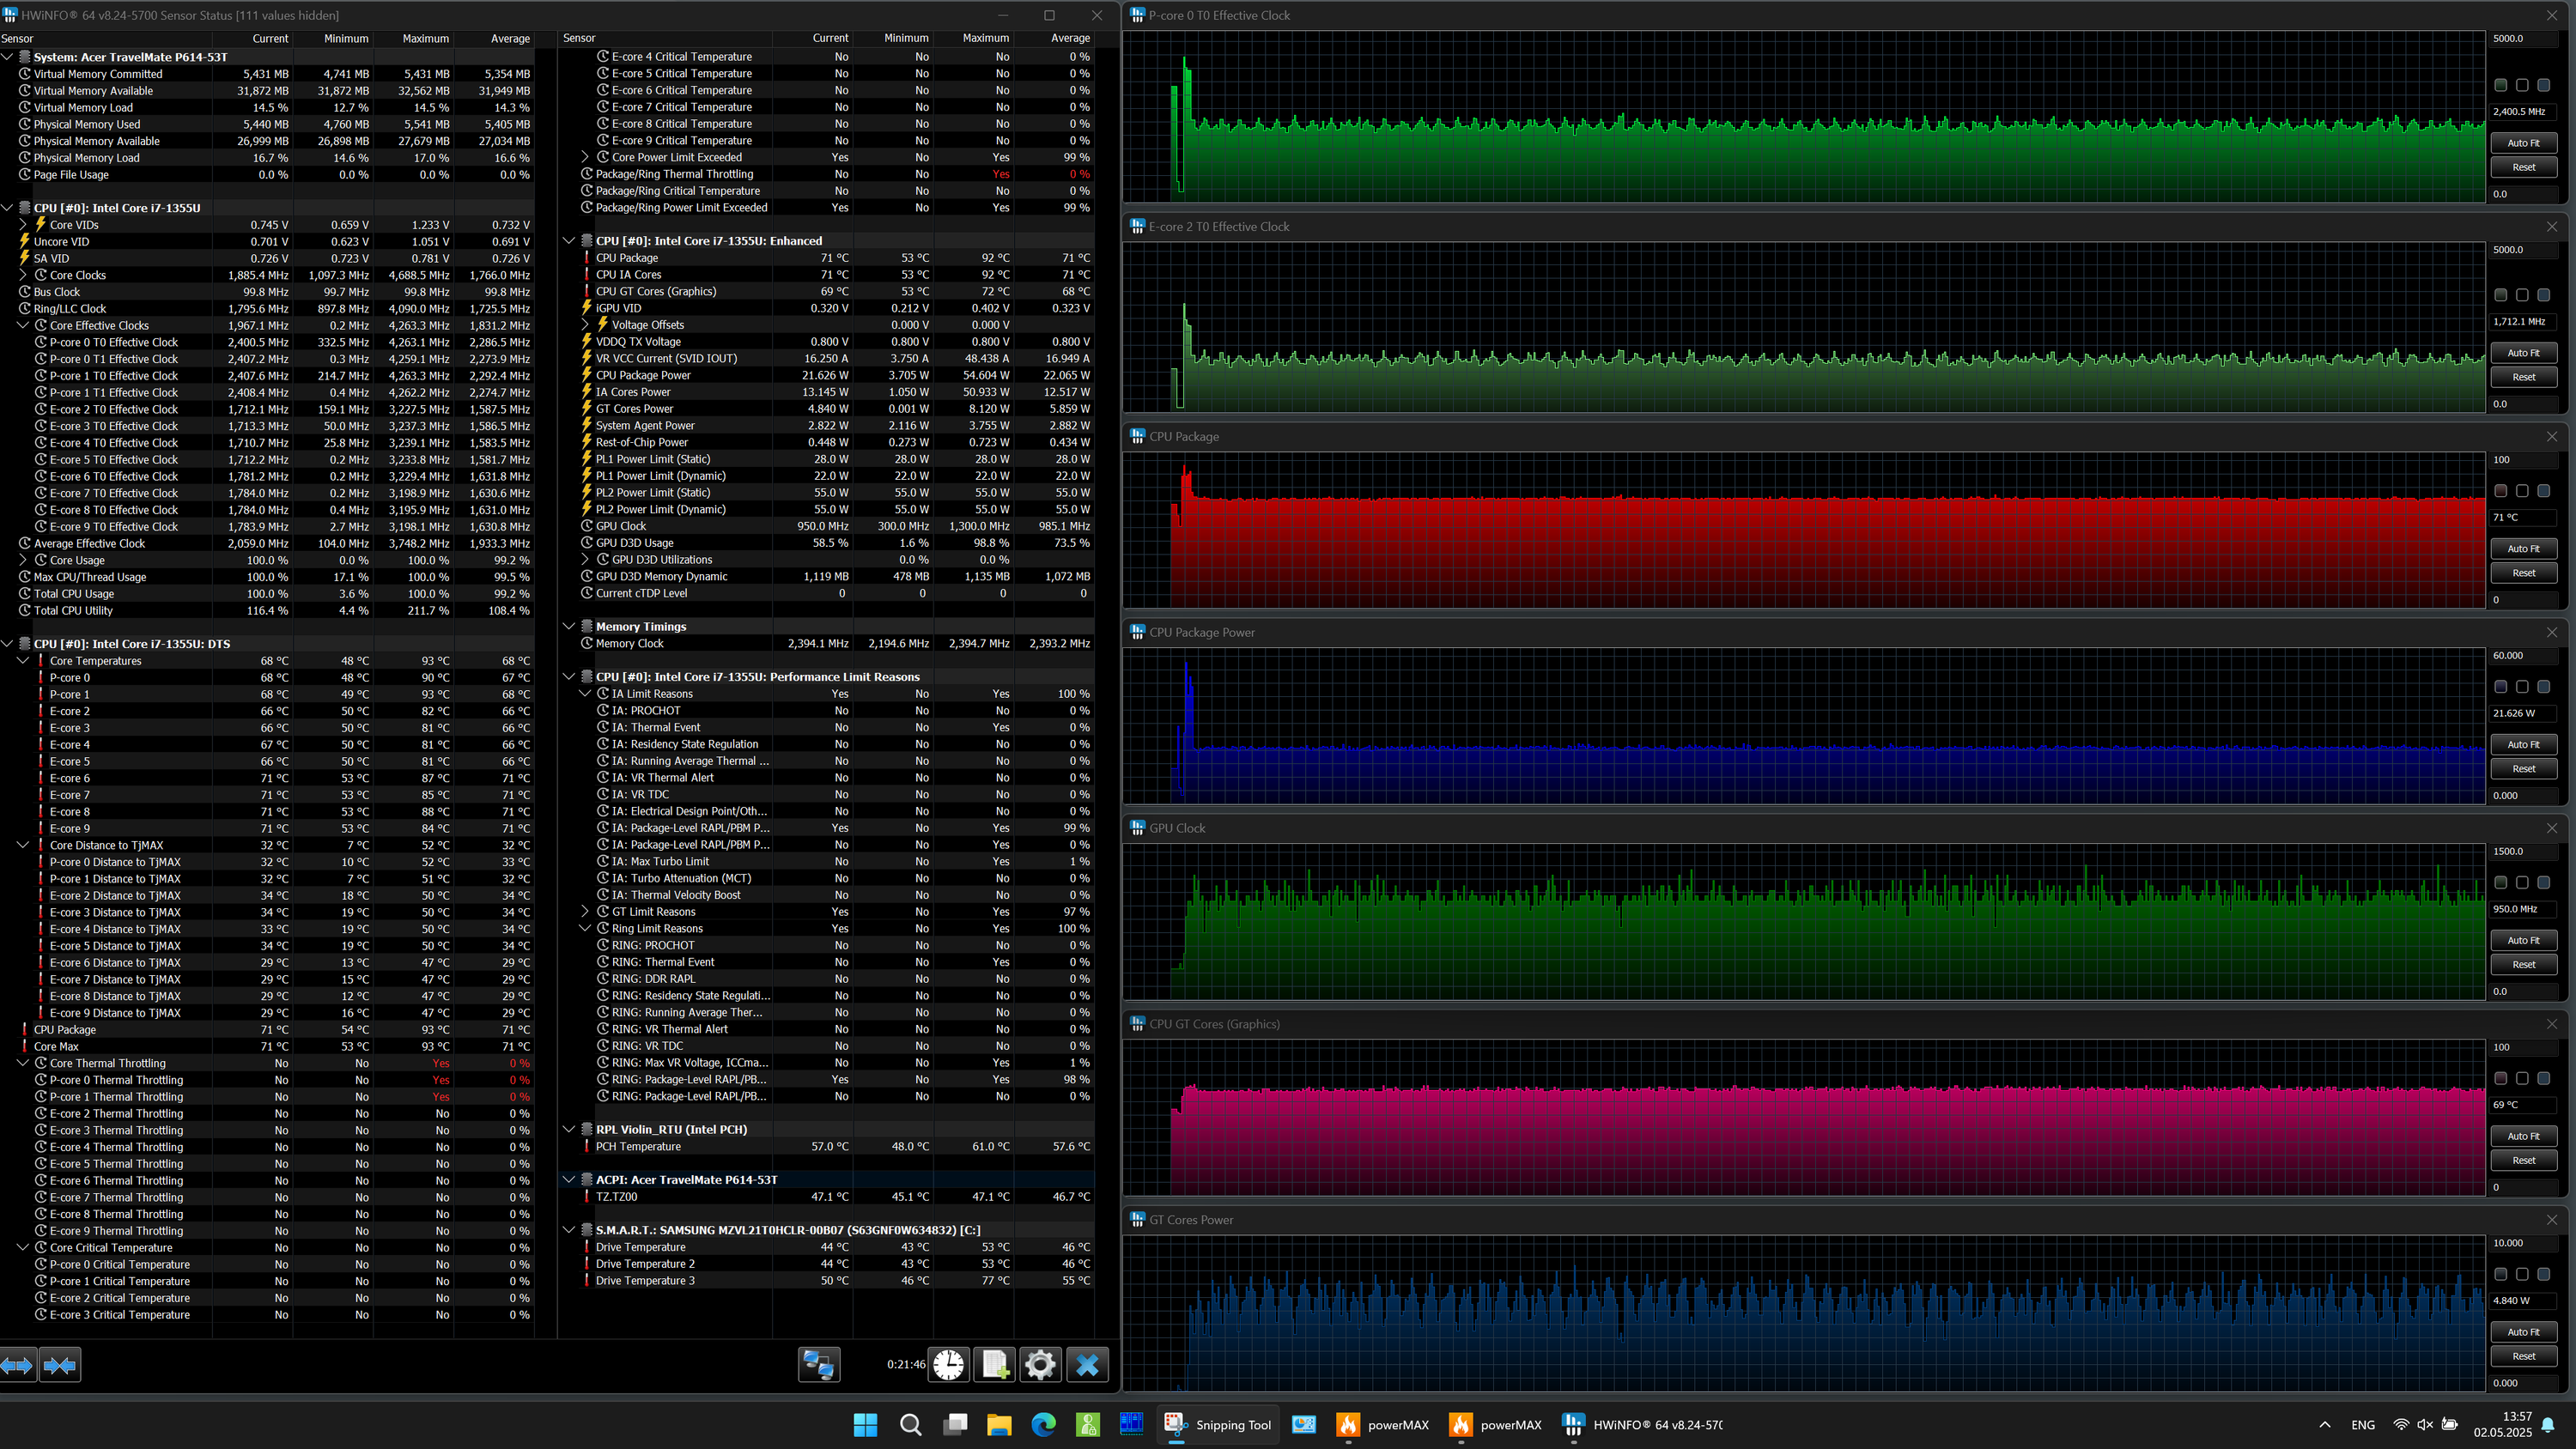The height and width of the screenshot is (1449, 2576).
Task: Click the expand sensor columns arrows button
Action: pyautogui.click(x=18, y=1365)
